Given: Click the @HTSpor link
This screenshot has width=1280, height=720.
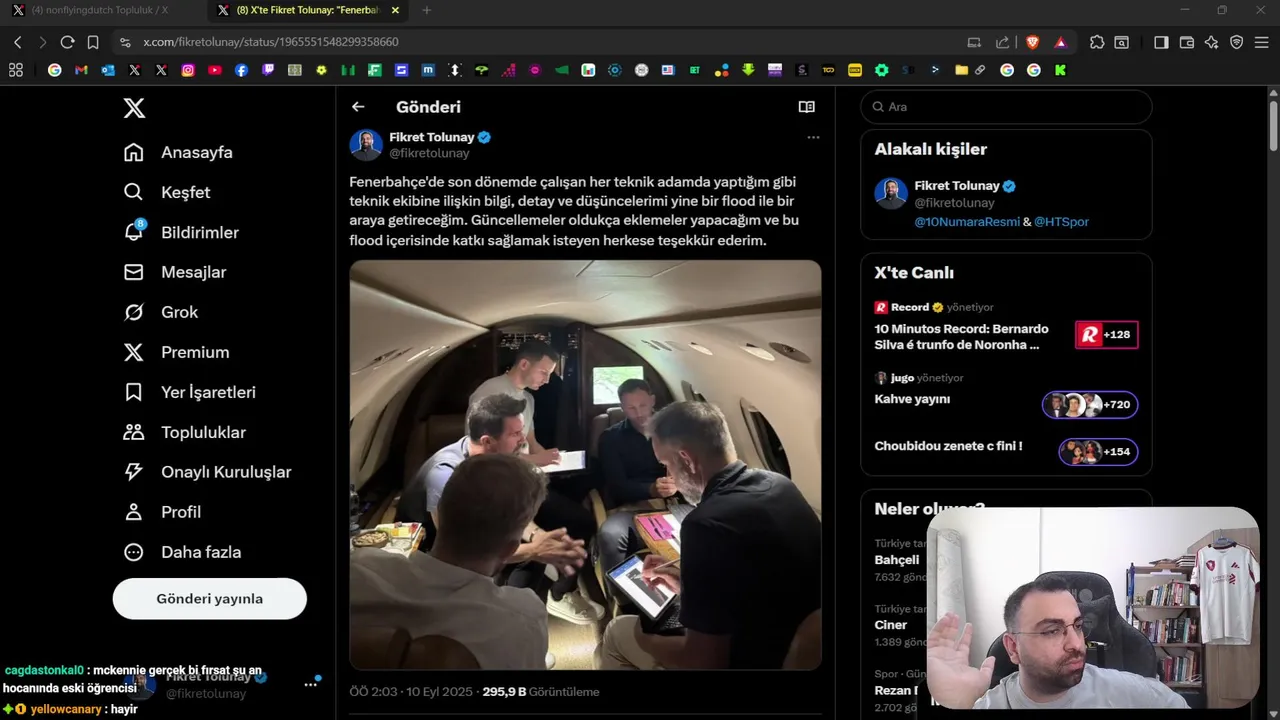Looking at the screenshot, I should click(x=1061, y=222).
